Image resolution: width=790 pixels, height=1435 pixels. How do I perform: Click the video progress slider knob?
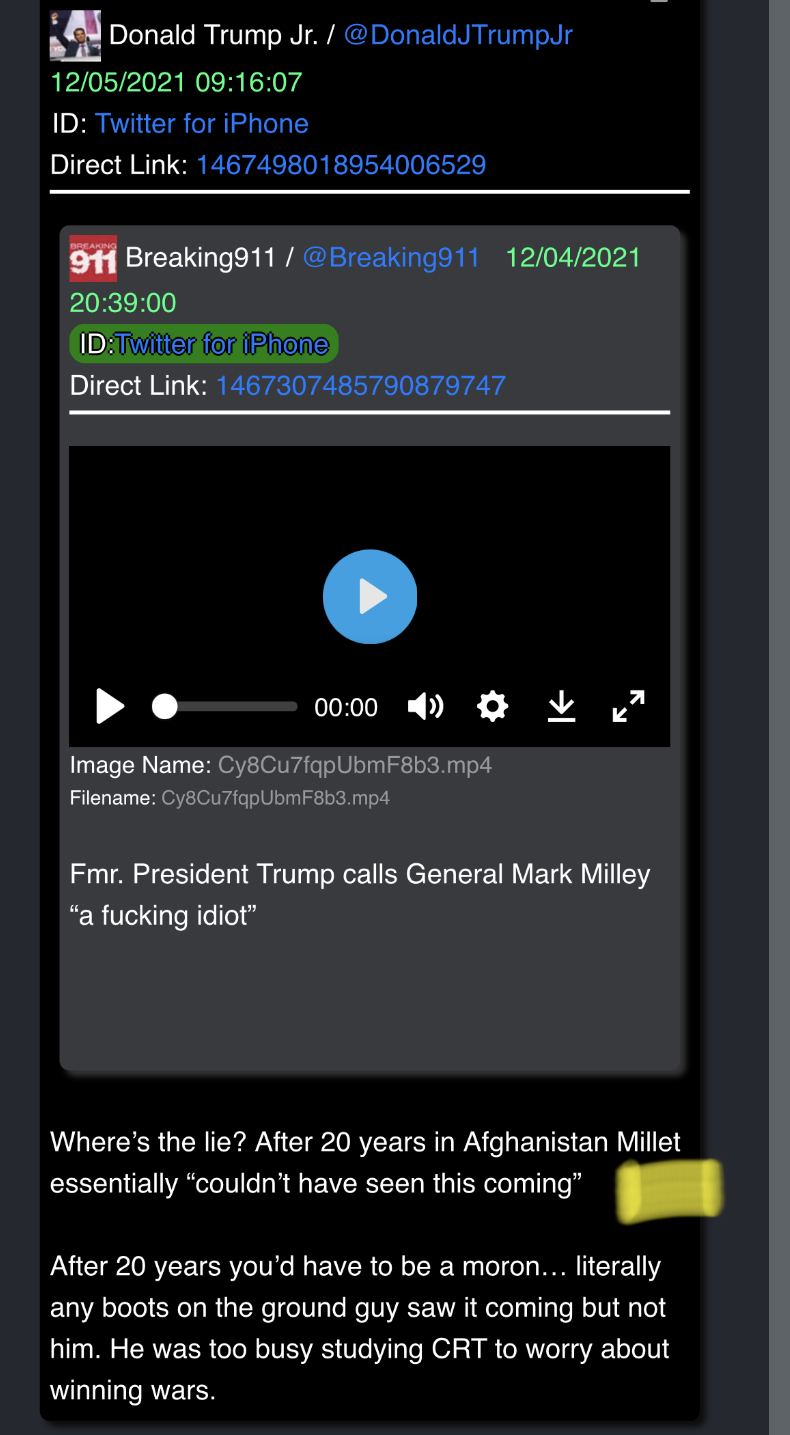[x=164, y=707]
